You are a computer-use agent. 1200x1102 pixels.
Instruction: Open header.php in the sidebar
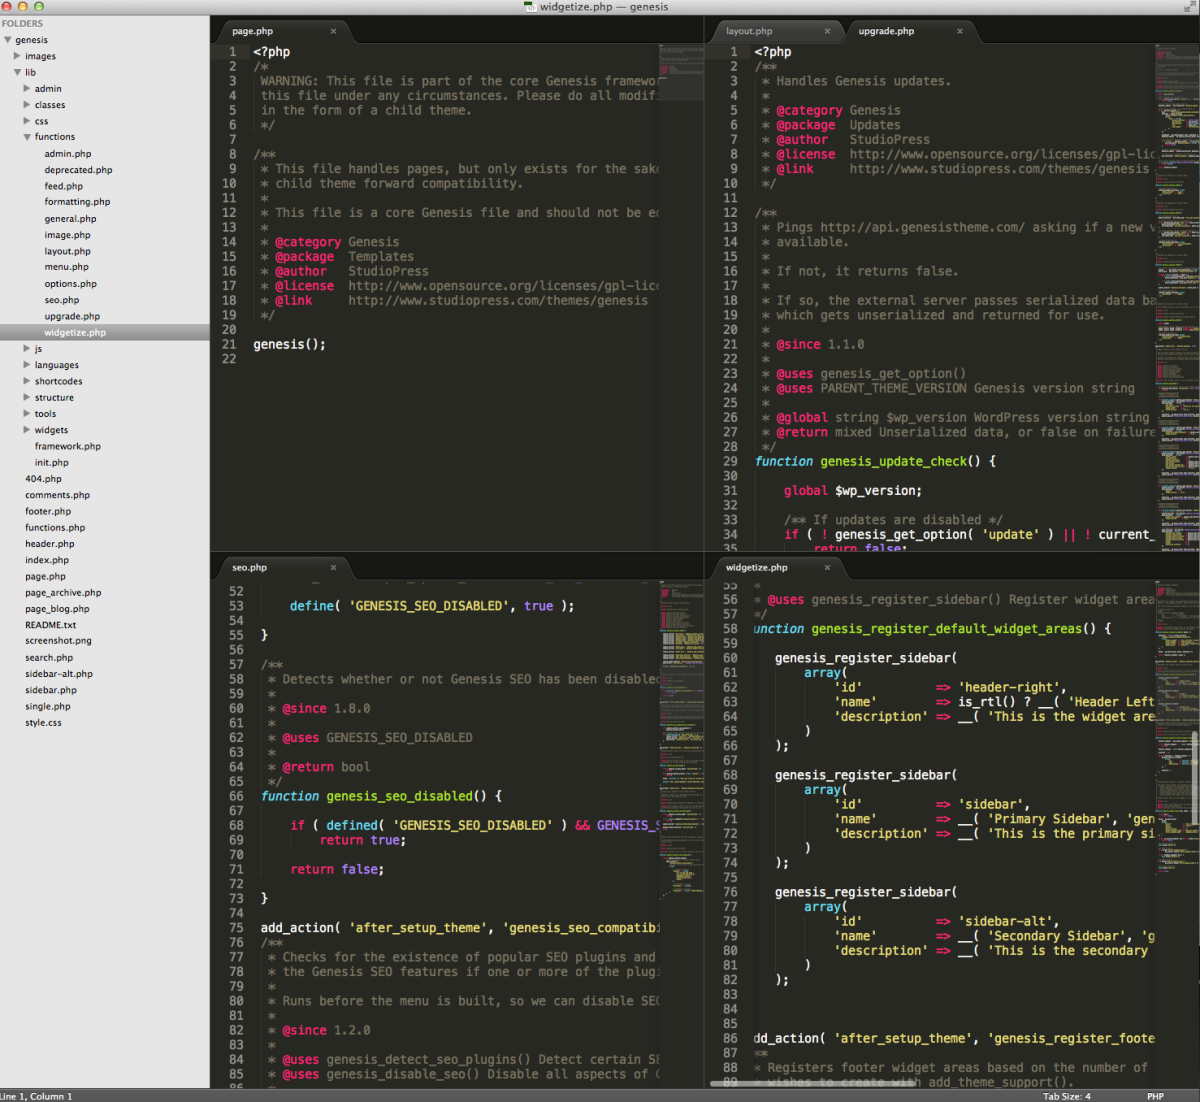50,544
